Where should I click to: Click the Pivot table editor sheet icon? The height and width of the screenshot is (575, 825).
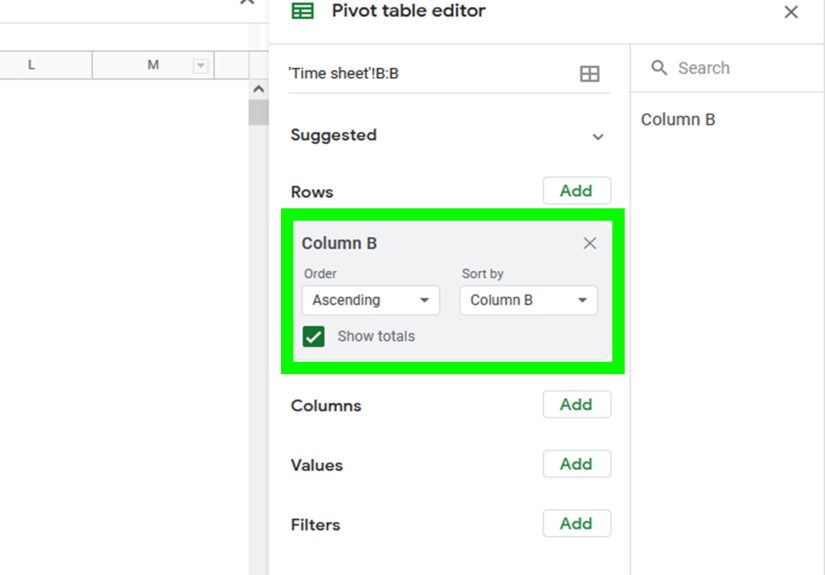[x=303, y=11]
